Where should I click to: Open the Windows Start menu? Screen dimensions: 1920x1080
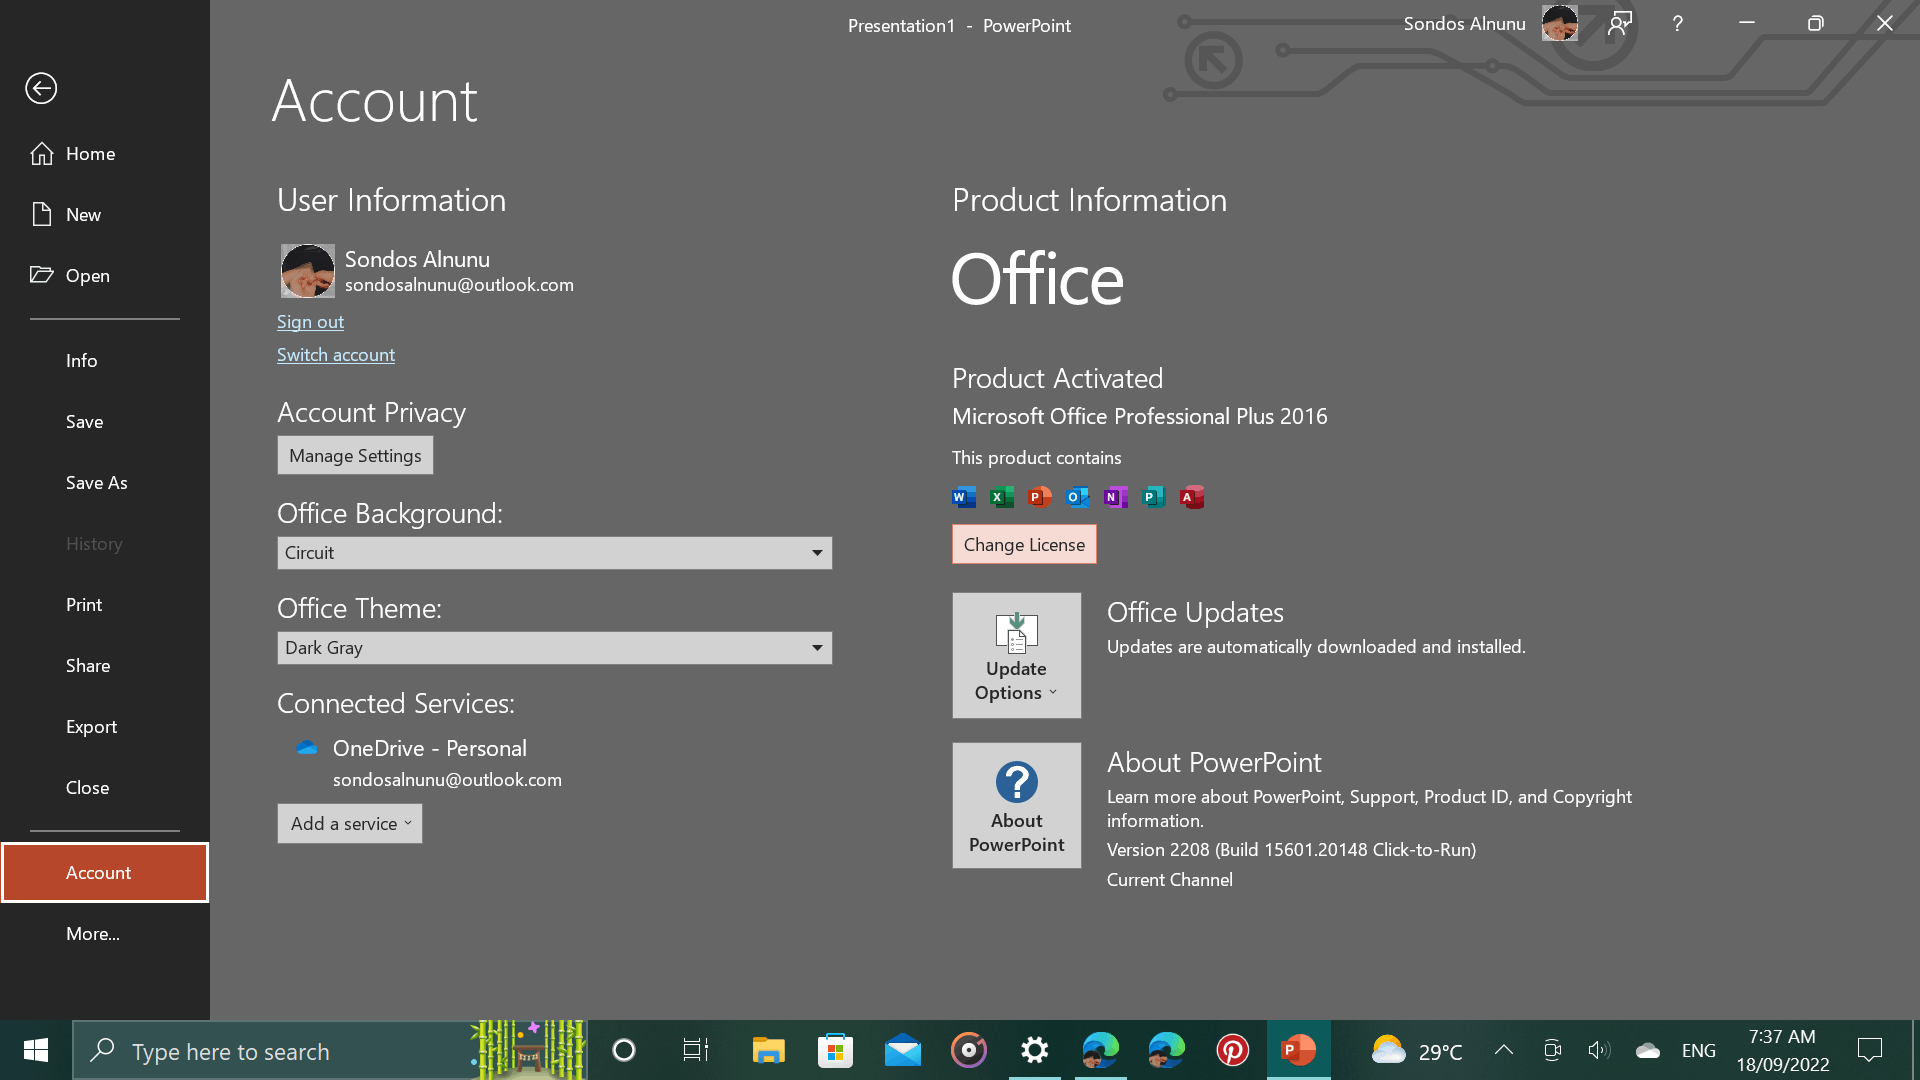point(36,1050)
